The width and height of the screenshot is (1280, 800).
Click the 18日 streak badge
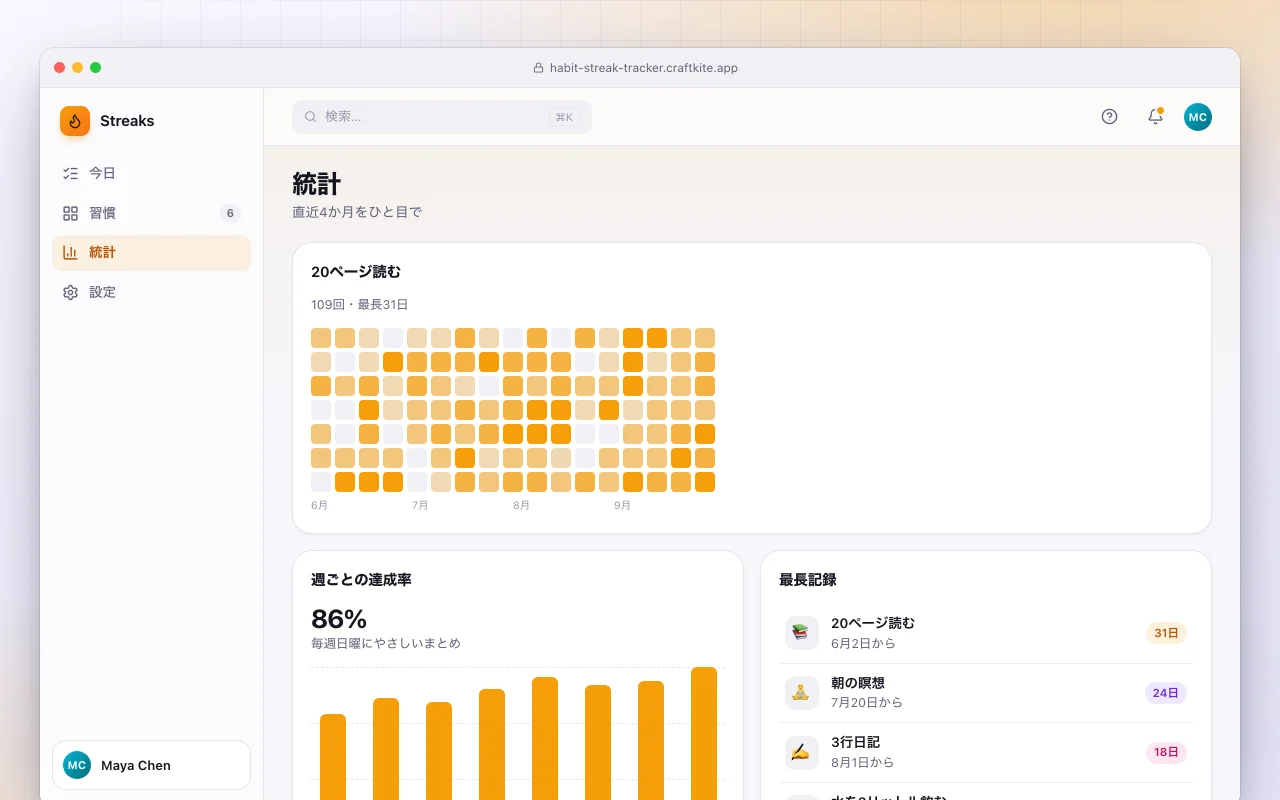click(1166, 752)
